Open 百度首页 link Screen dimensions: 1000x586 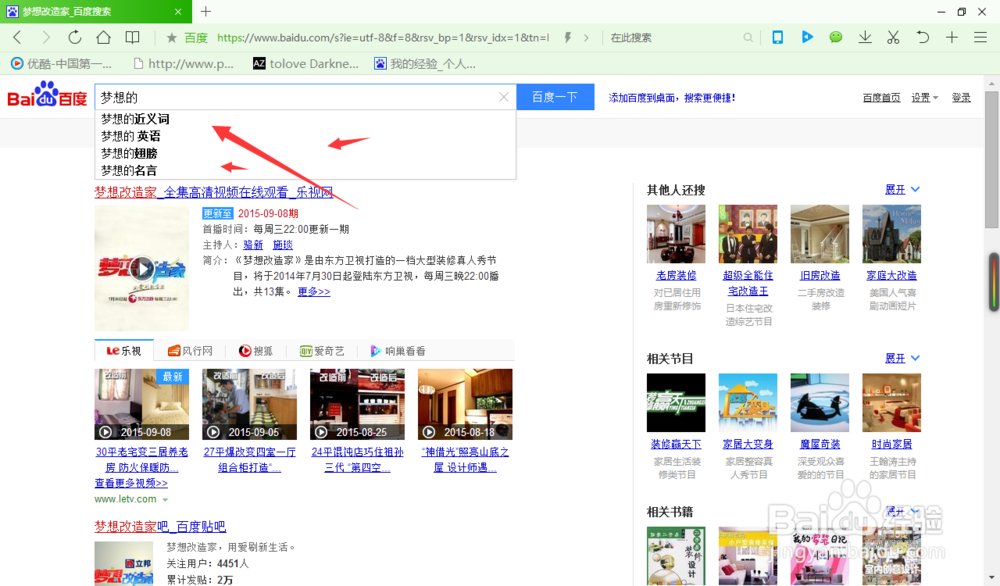click(881, 98)
